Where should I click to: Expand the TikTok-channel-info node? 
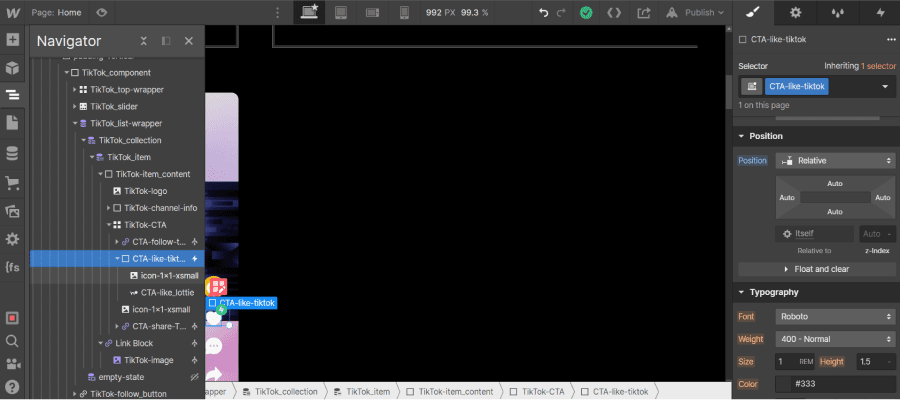click(108, 208)
